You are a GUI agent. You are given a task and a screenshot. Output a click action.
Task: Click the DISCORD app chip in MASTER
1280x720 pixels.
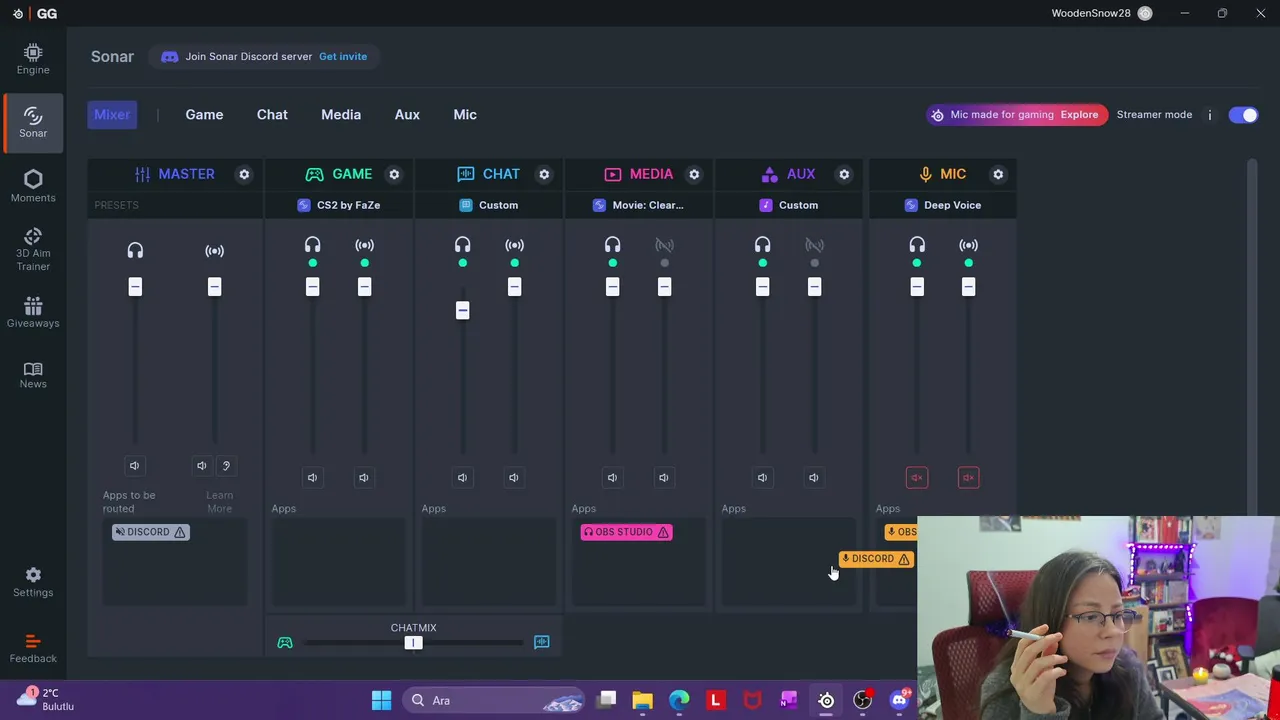tap(151, 532)
